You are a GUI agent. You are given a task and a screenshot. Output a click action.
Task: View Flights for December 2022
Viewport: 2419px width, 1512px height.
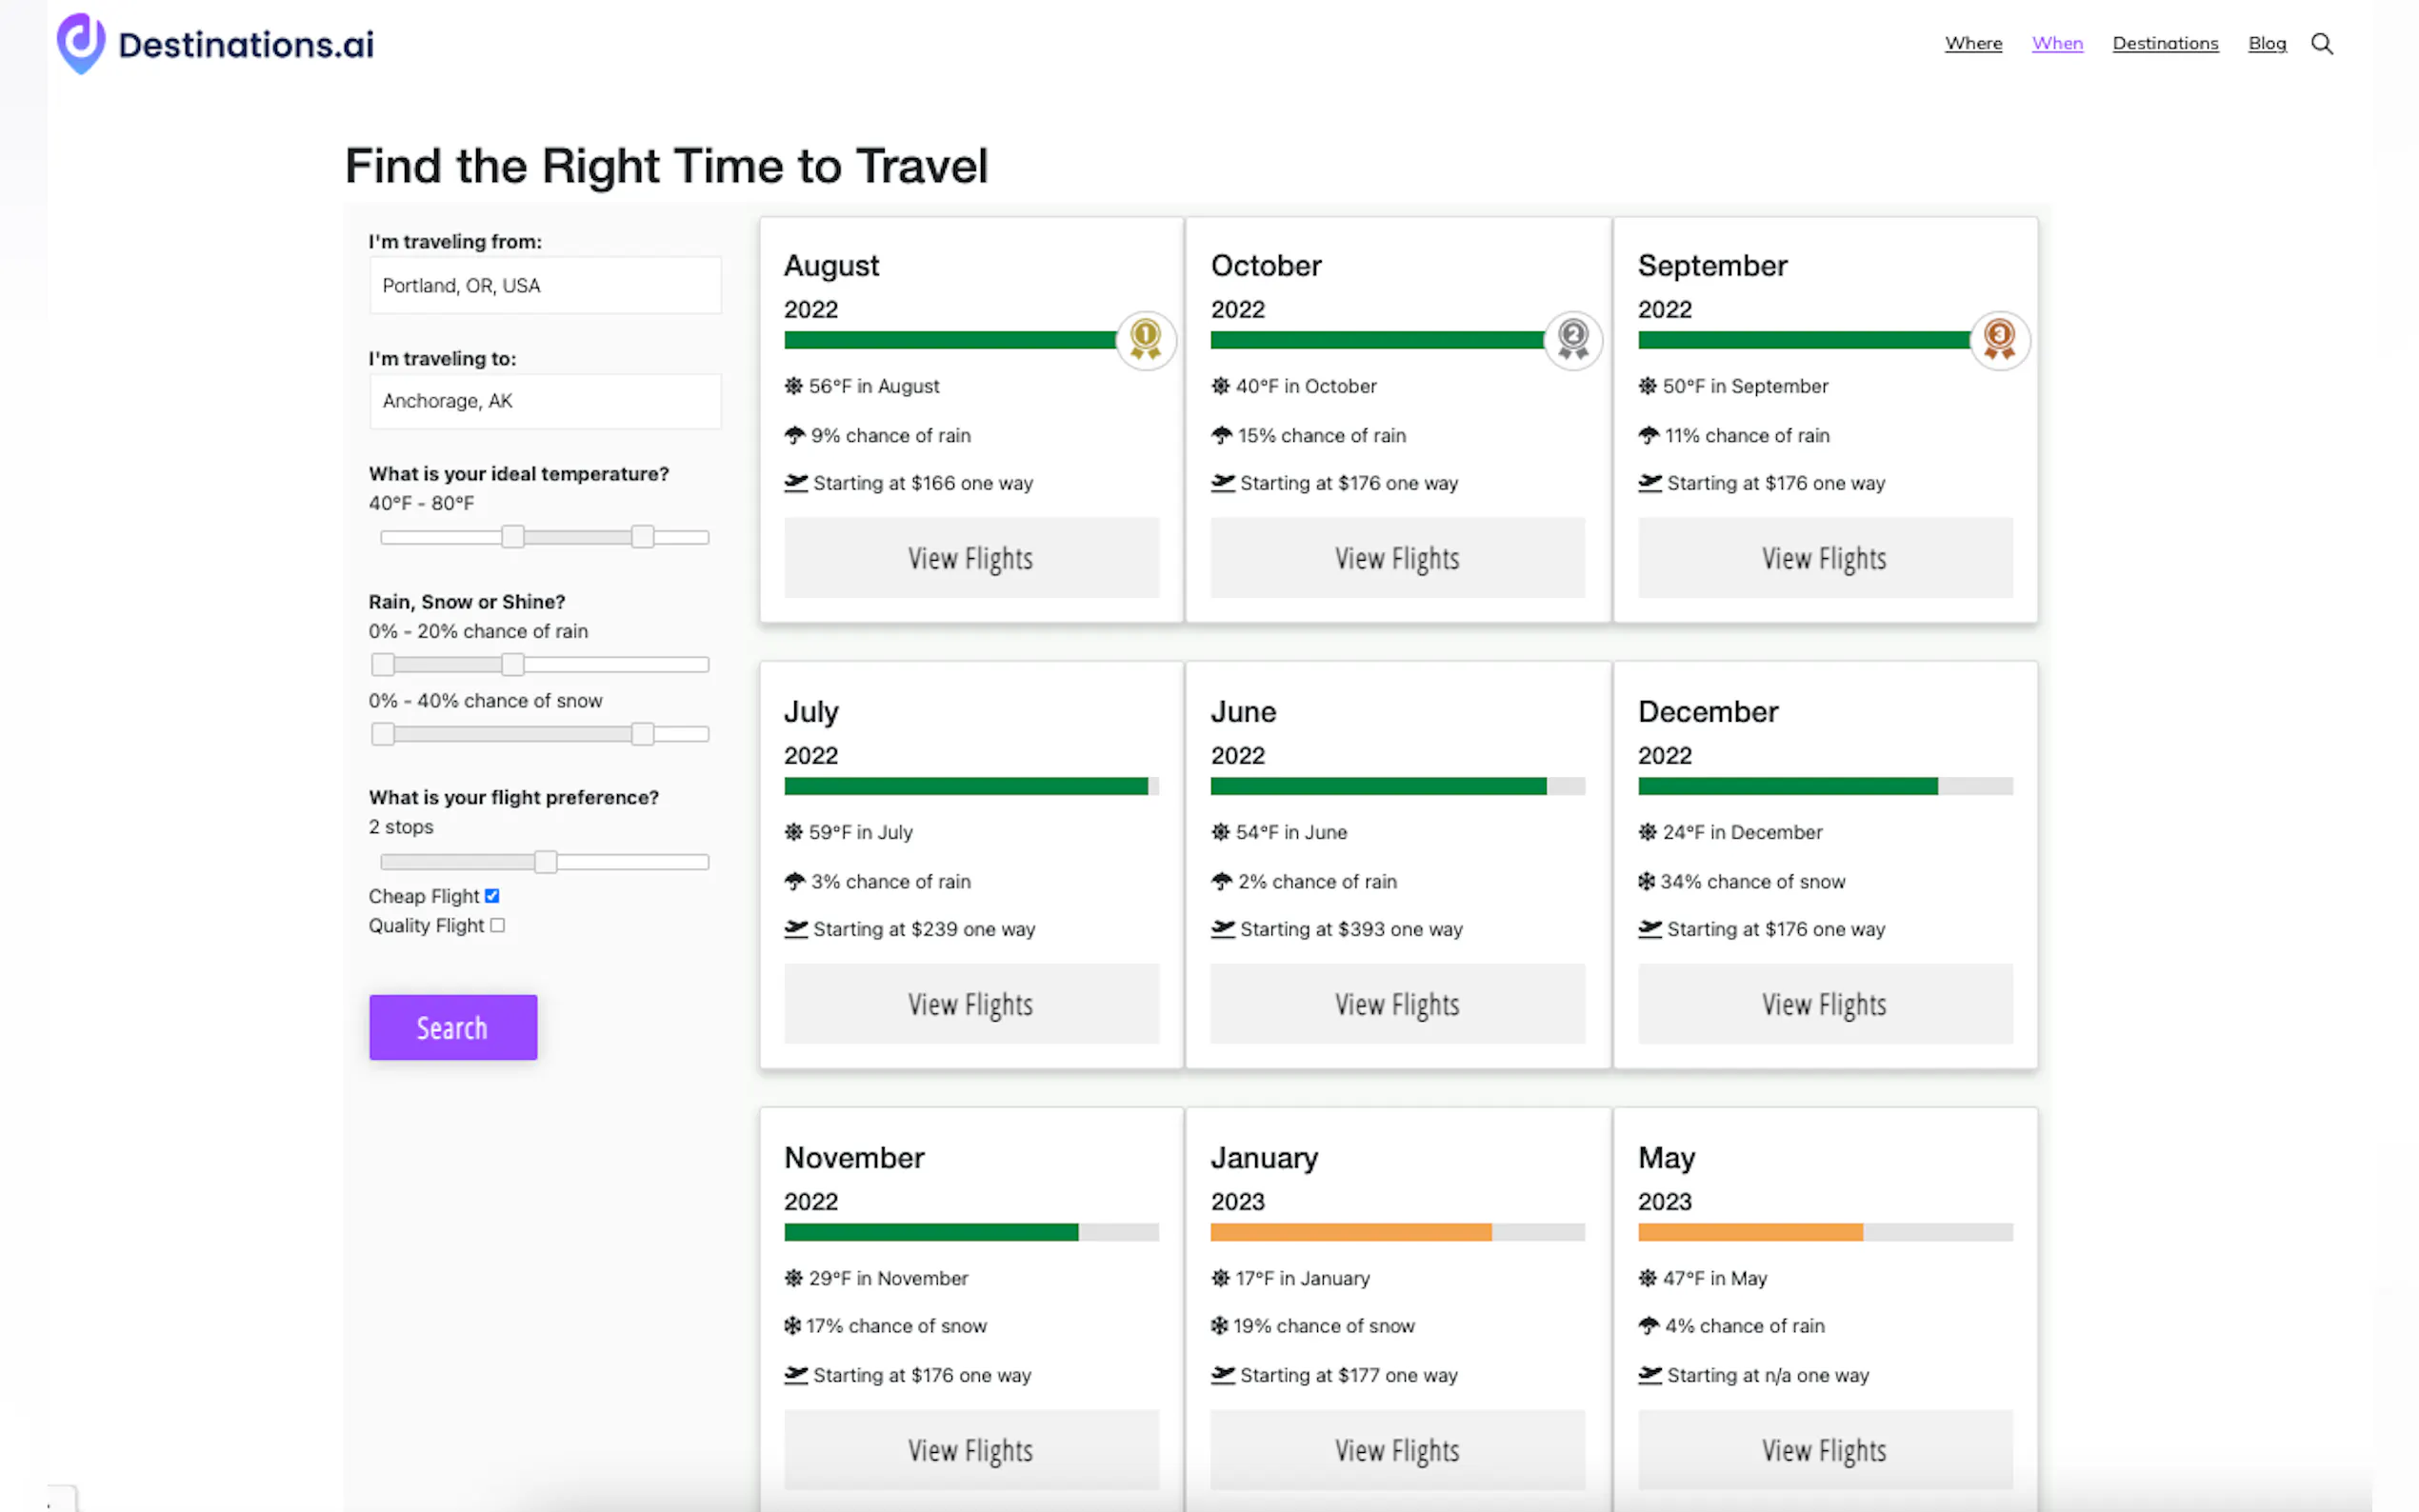tap(1824, 1004)
